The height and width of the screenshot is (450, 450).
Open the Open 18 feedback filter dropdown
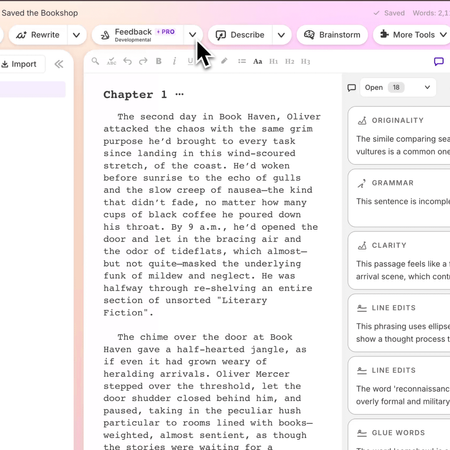coord(398,88)
